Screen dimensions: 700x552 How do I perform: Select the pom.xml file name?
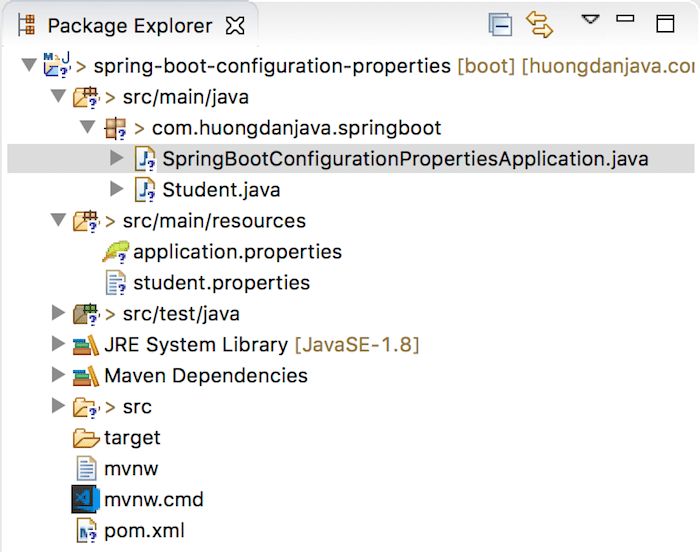pyautogui.click(x=144, y=531)
